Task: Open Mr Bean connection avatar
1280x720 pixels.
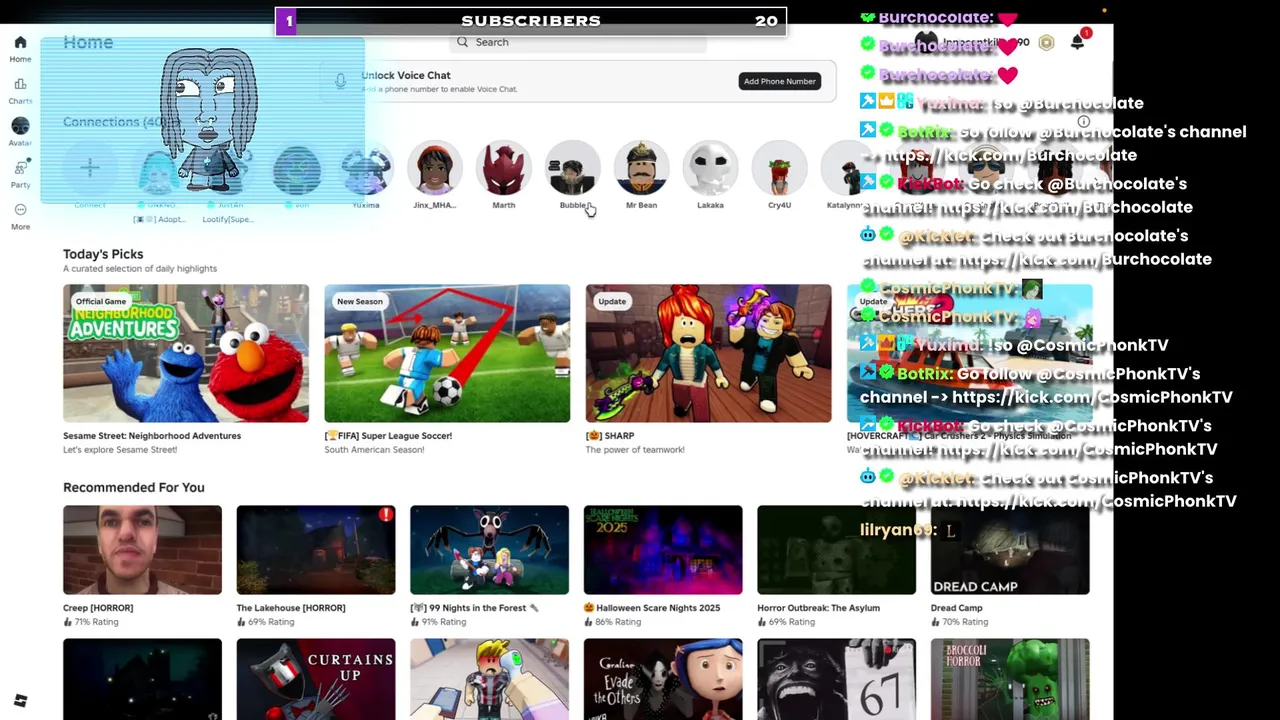Action: 642,168
